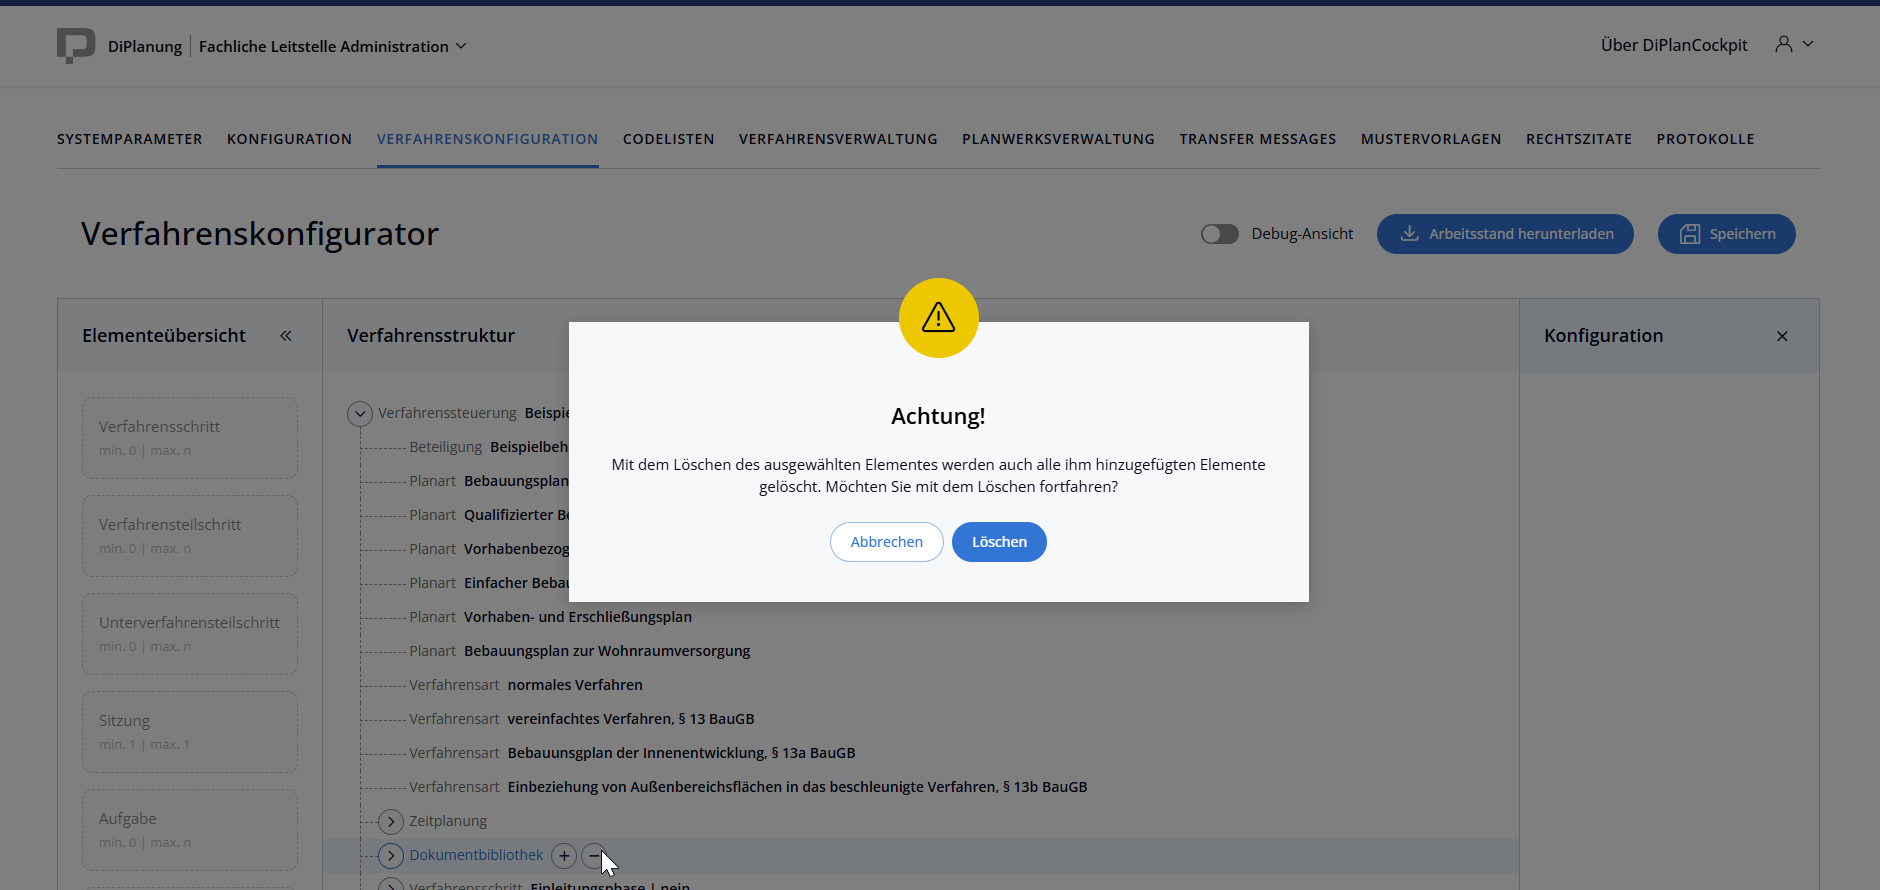Cancel the dialog with Abbrechen
The image size is (1880, 890).
[x=886, y=542]
